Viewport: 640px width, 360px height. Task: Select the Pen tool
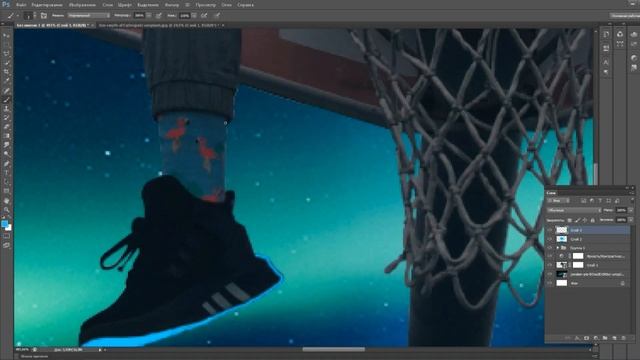(x=7, y=163)
